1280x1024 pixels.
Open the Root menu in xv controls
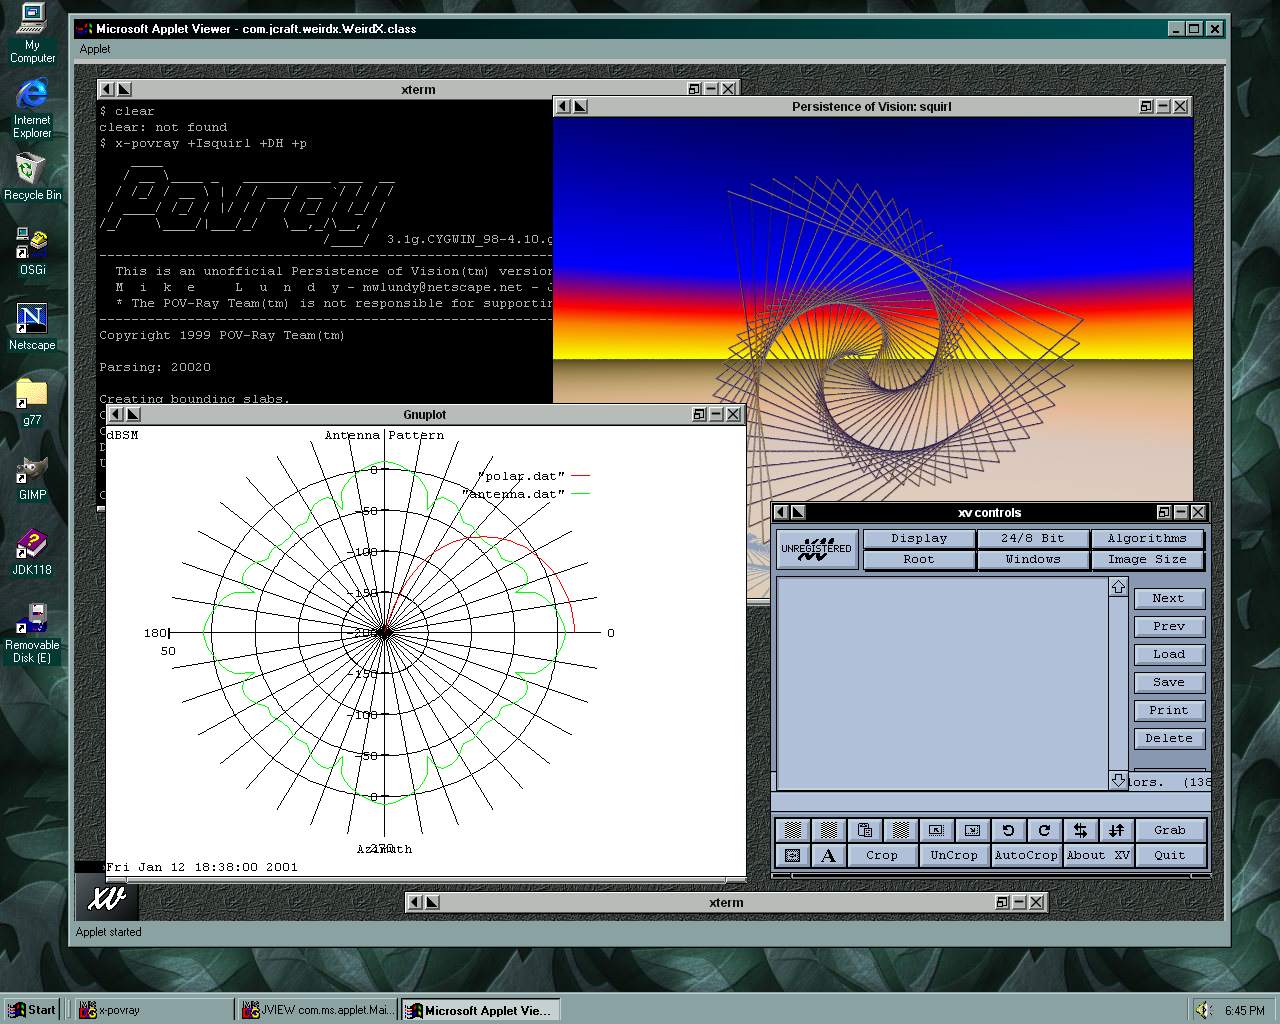(919, 559)
